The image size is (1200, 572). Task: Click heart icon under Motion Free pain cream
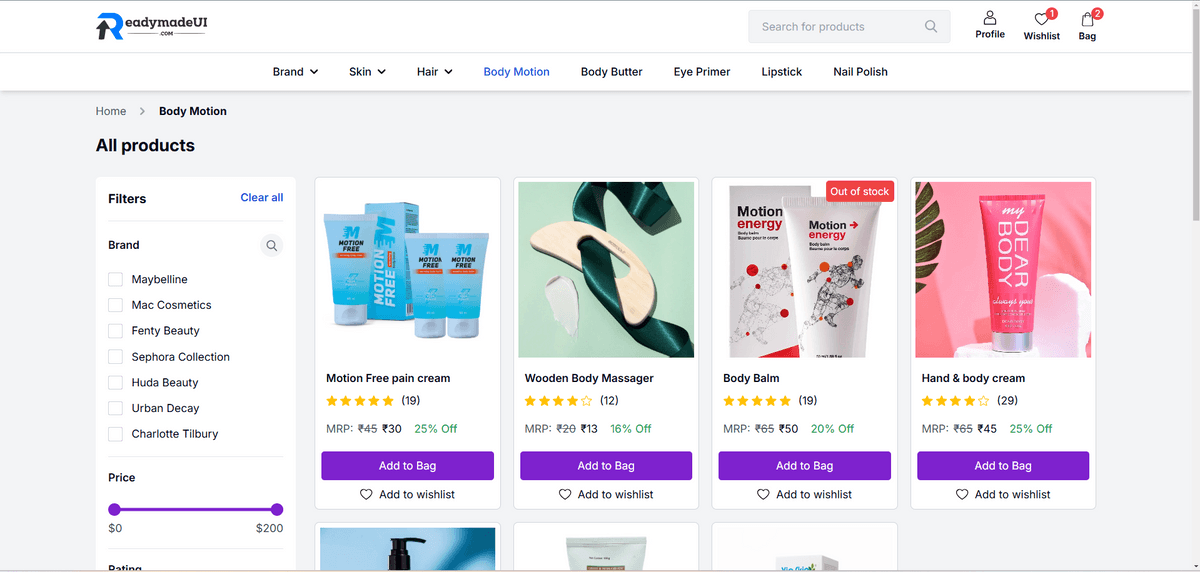click(366, 494)
